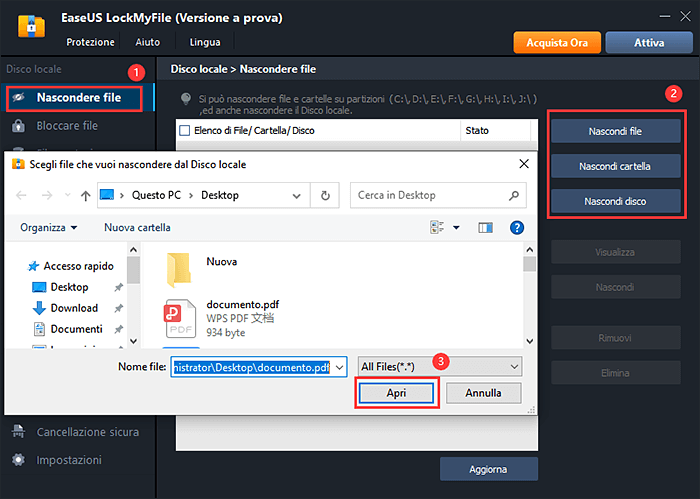Click down arrow of navigation tree scrollbar
Viewport: 700px width, 499px height.
click(133, 341)
